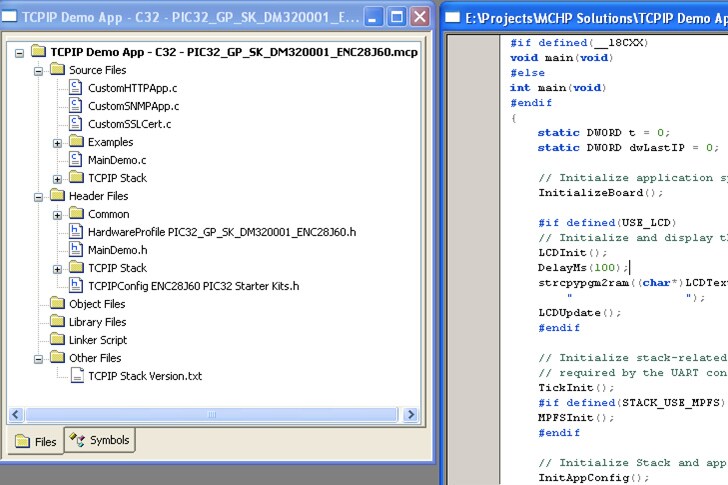The width and height of the screenshot is (728, 485).
Task: Click the horizontal scrollbar left arrow
Action: click(16, 414)
